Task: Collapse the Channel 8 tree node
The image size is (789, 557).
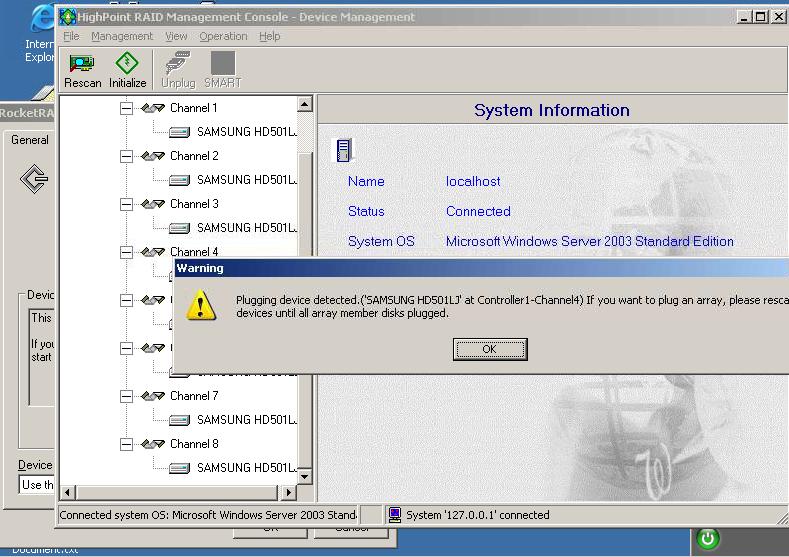Action: pos(126,444)
